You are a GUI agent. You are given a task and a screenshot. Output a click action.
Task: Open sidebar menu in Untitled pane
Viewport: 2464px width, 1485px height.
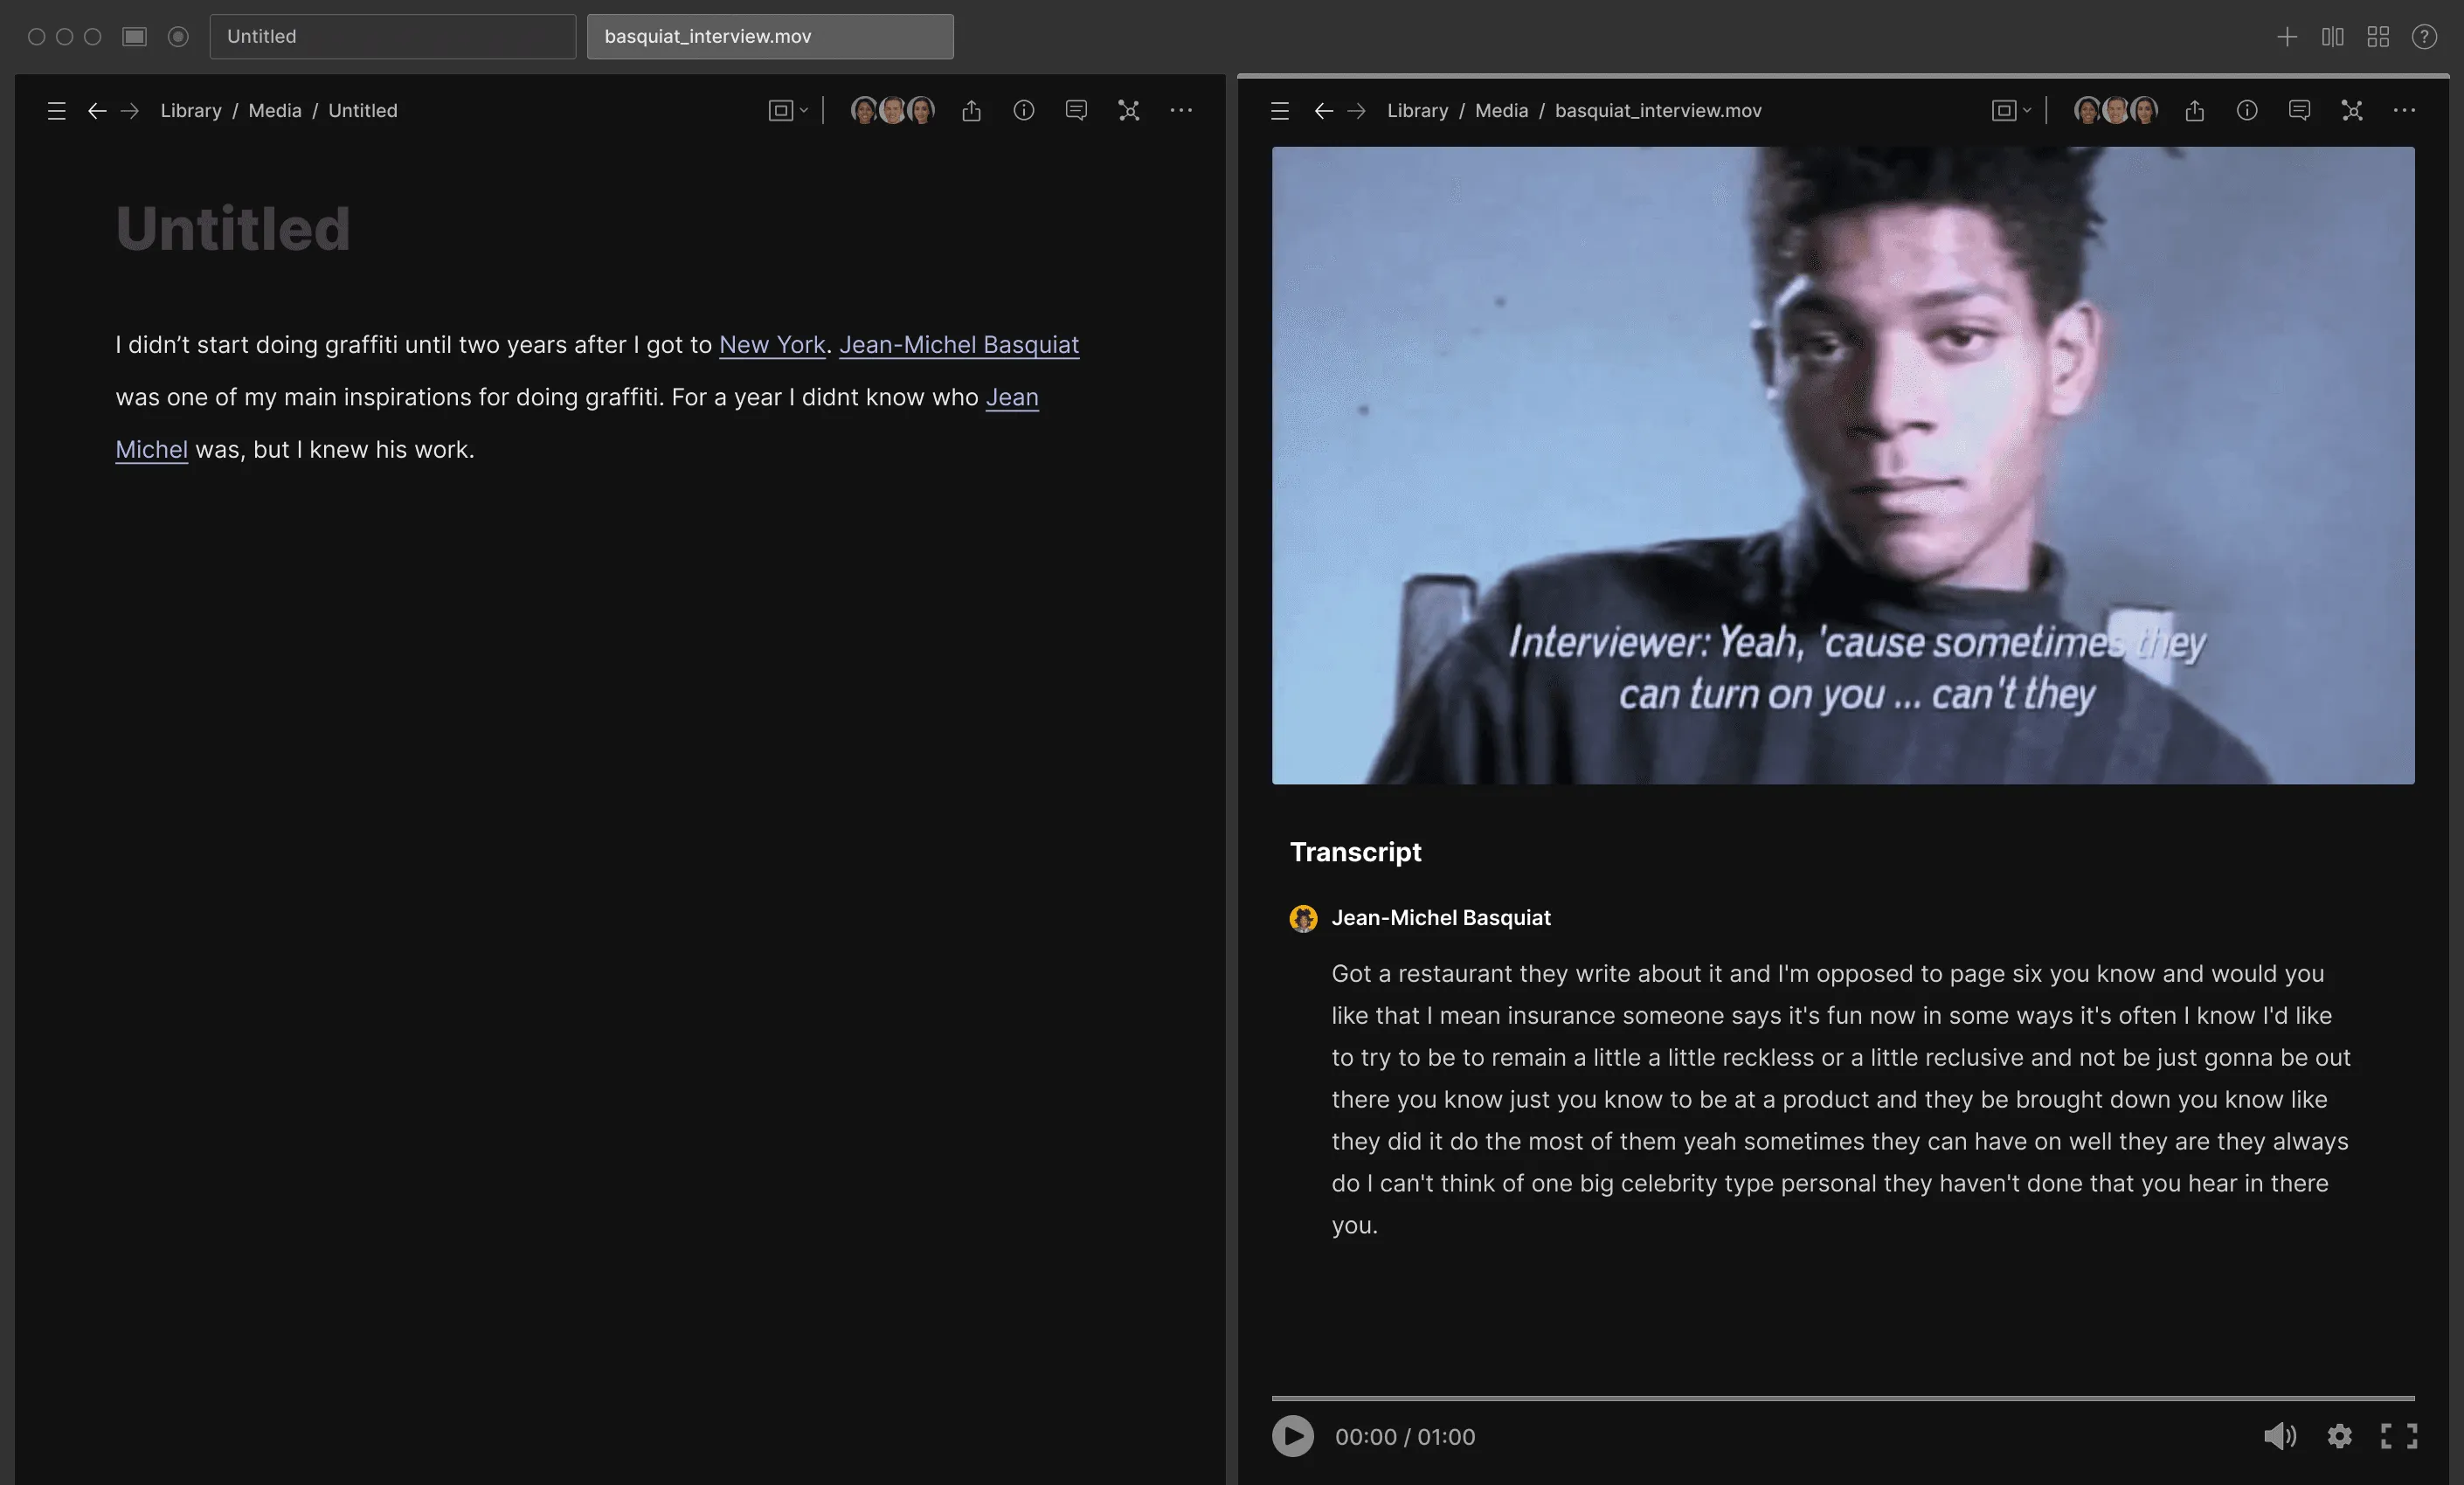pos(57,111)
